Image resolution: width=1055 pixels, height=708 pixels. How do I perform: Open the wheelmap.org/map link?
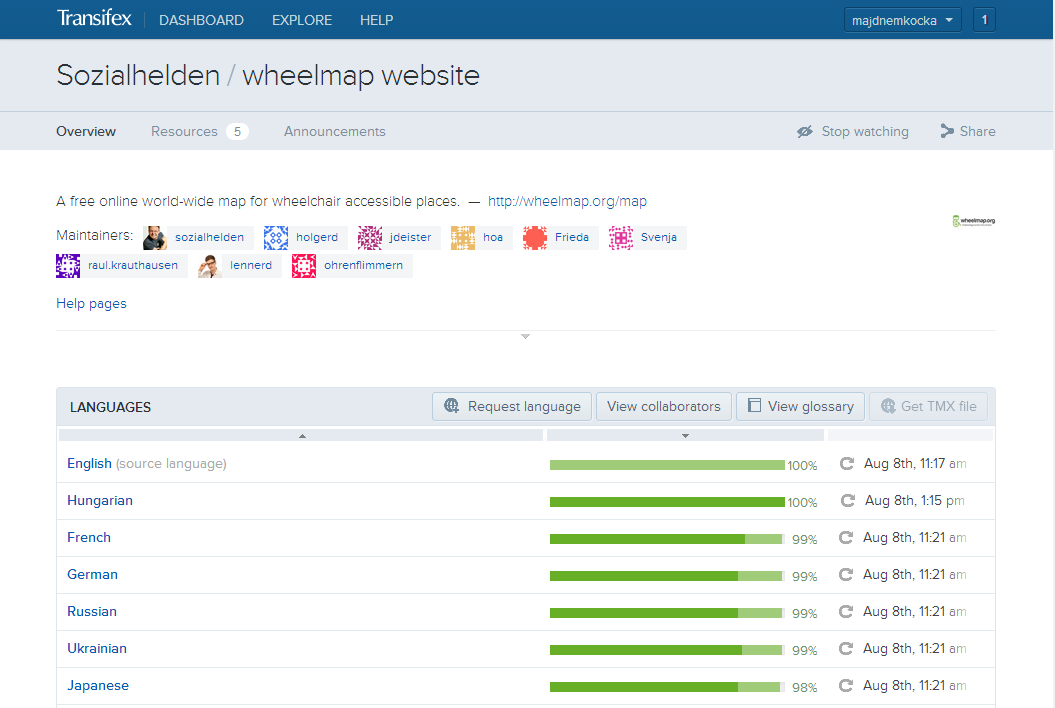567,201
